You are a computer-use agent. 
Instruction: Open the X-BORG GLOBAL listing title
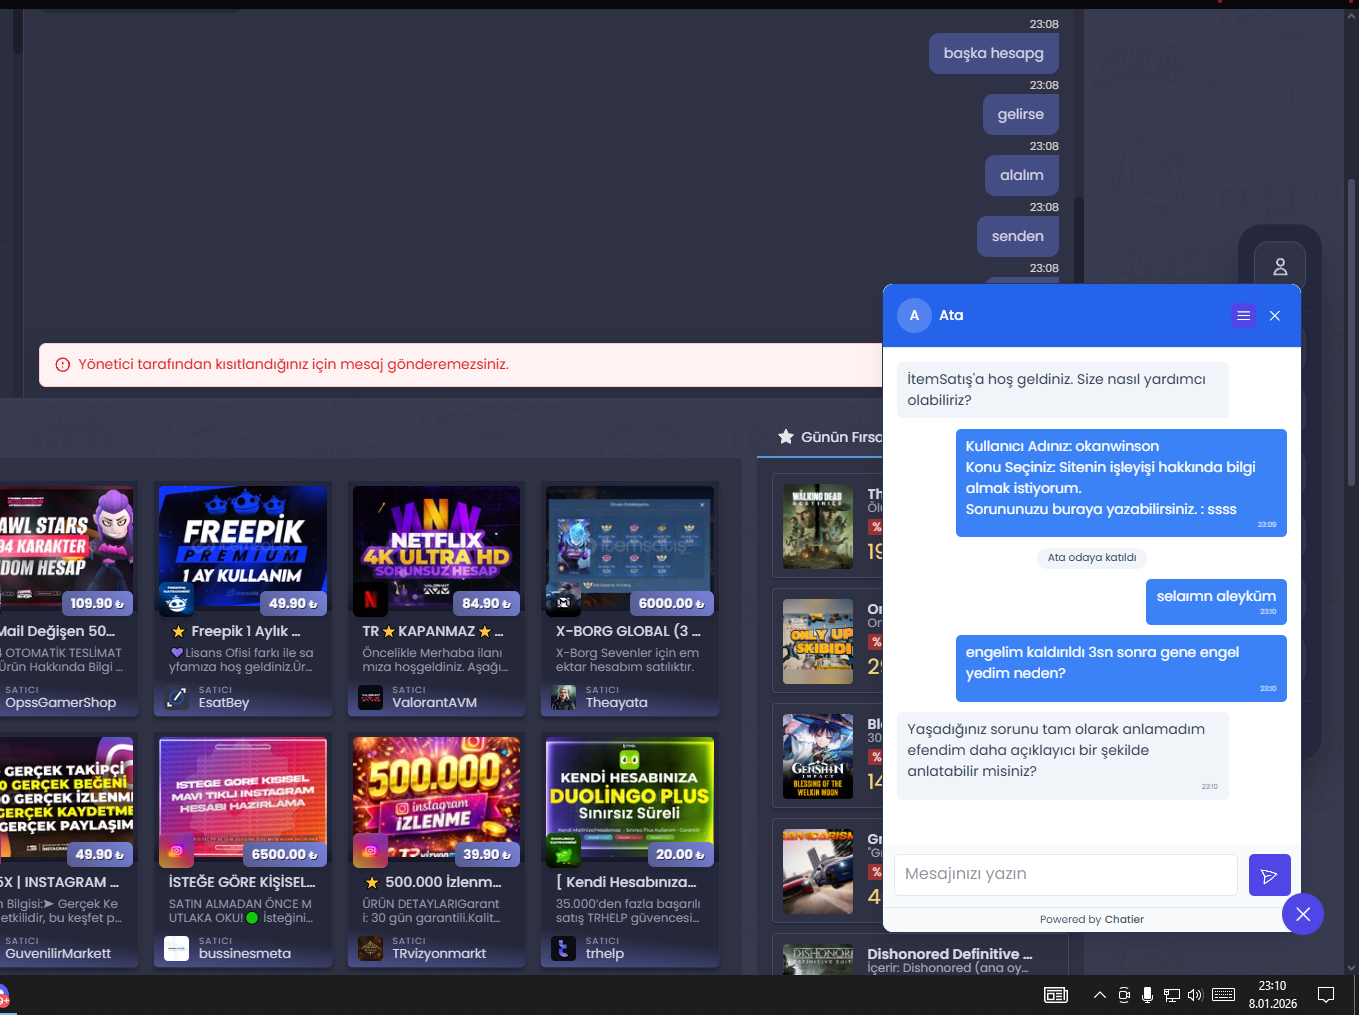(x=628, y=631)
